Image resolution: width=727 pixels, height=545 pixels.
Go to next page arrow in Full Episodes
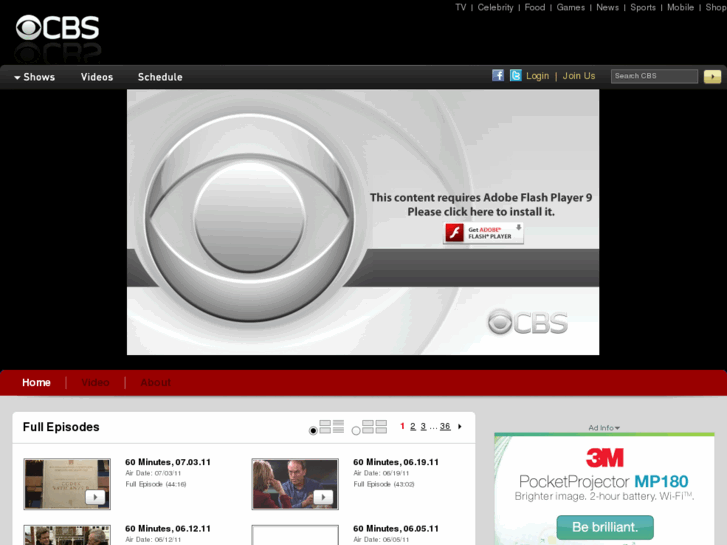[459, 426]
